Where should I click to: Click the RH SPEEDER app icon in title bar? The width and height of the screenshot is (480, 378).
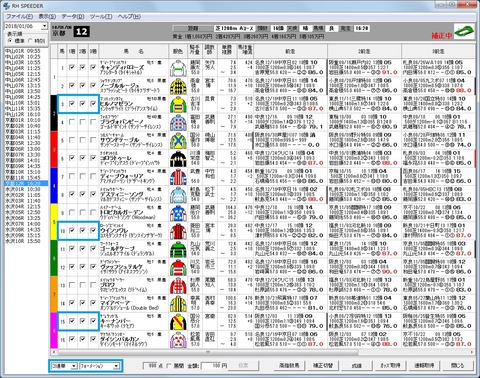6,6
